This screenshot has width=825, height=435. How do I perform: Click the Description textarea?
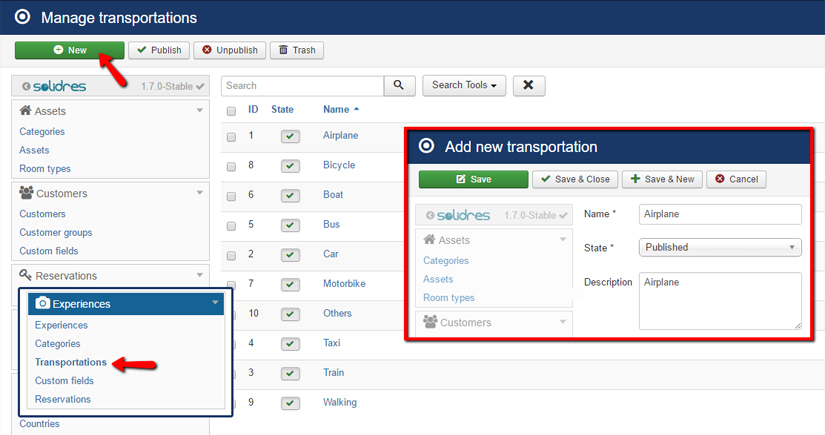720,301
